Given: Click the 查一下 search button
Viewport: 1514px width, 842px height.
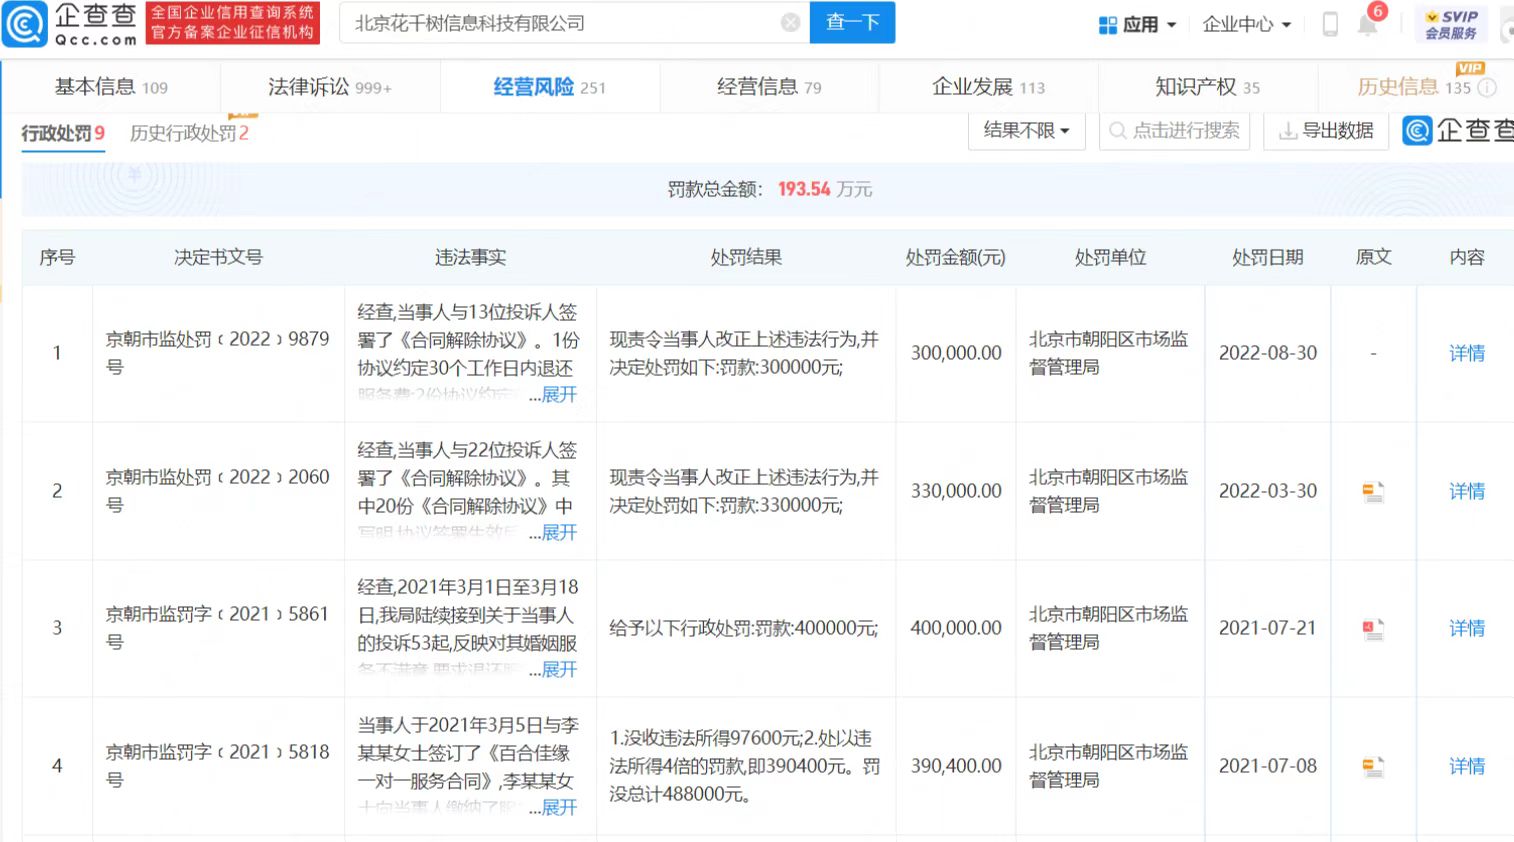Looking at the screenshot, I should pos(852,23).
